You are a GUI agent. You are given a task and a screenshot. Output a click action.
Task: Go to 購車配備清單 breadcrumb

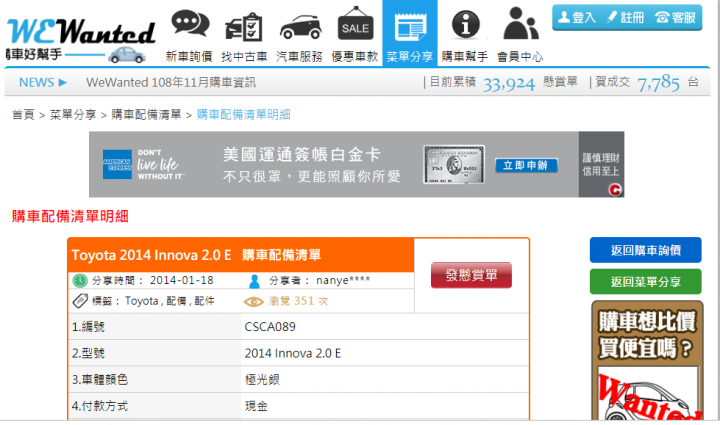point(146,115)
